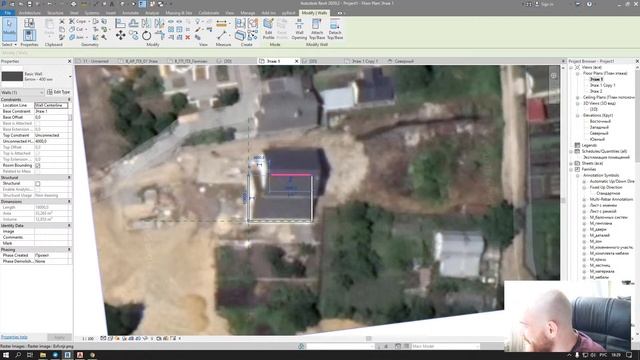Click the Edit Type button
This screenshot has height=360, width=640.
[59, 92]
